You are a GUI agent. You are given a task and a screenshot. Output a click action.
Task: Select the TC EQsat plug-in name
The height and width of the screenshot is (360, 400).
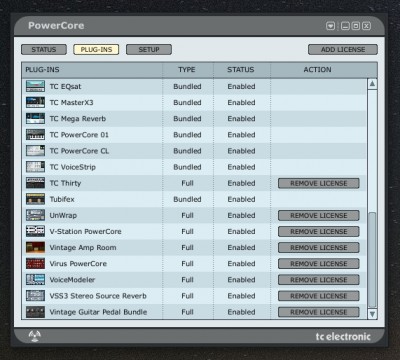(65, 87)
